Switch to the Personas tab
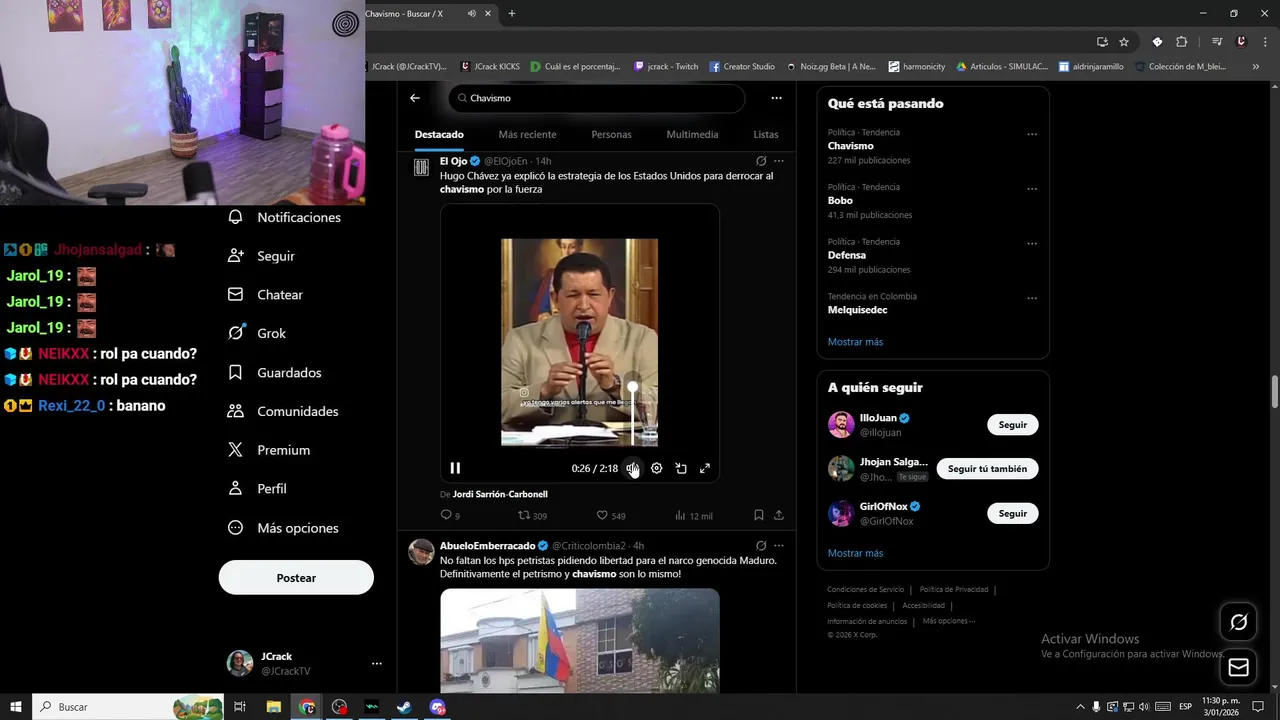1280x720 pixels. pos(611,134)
